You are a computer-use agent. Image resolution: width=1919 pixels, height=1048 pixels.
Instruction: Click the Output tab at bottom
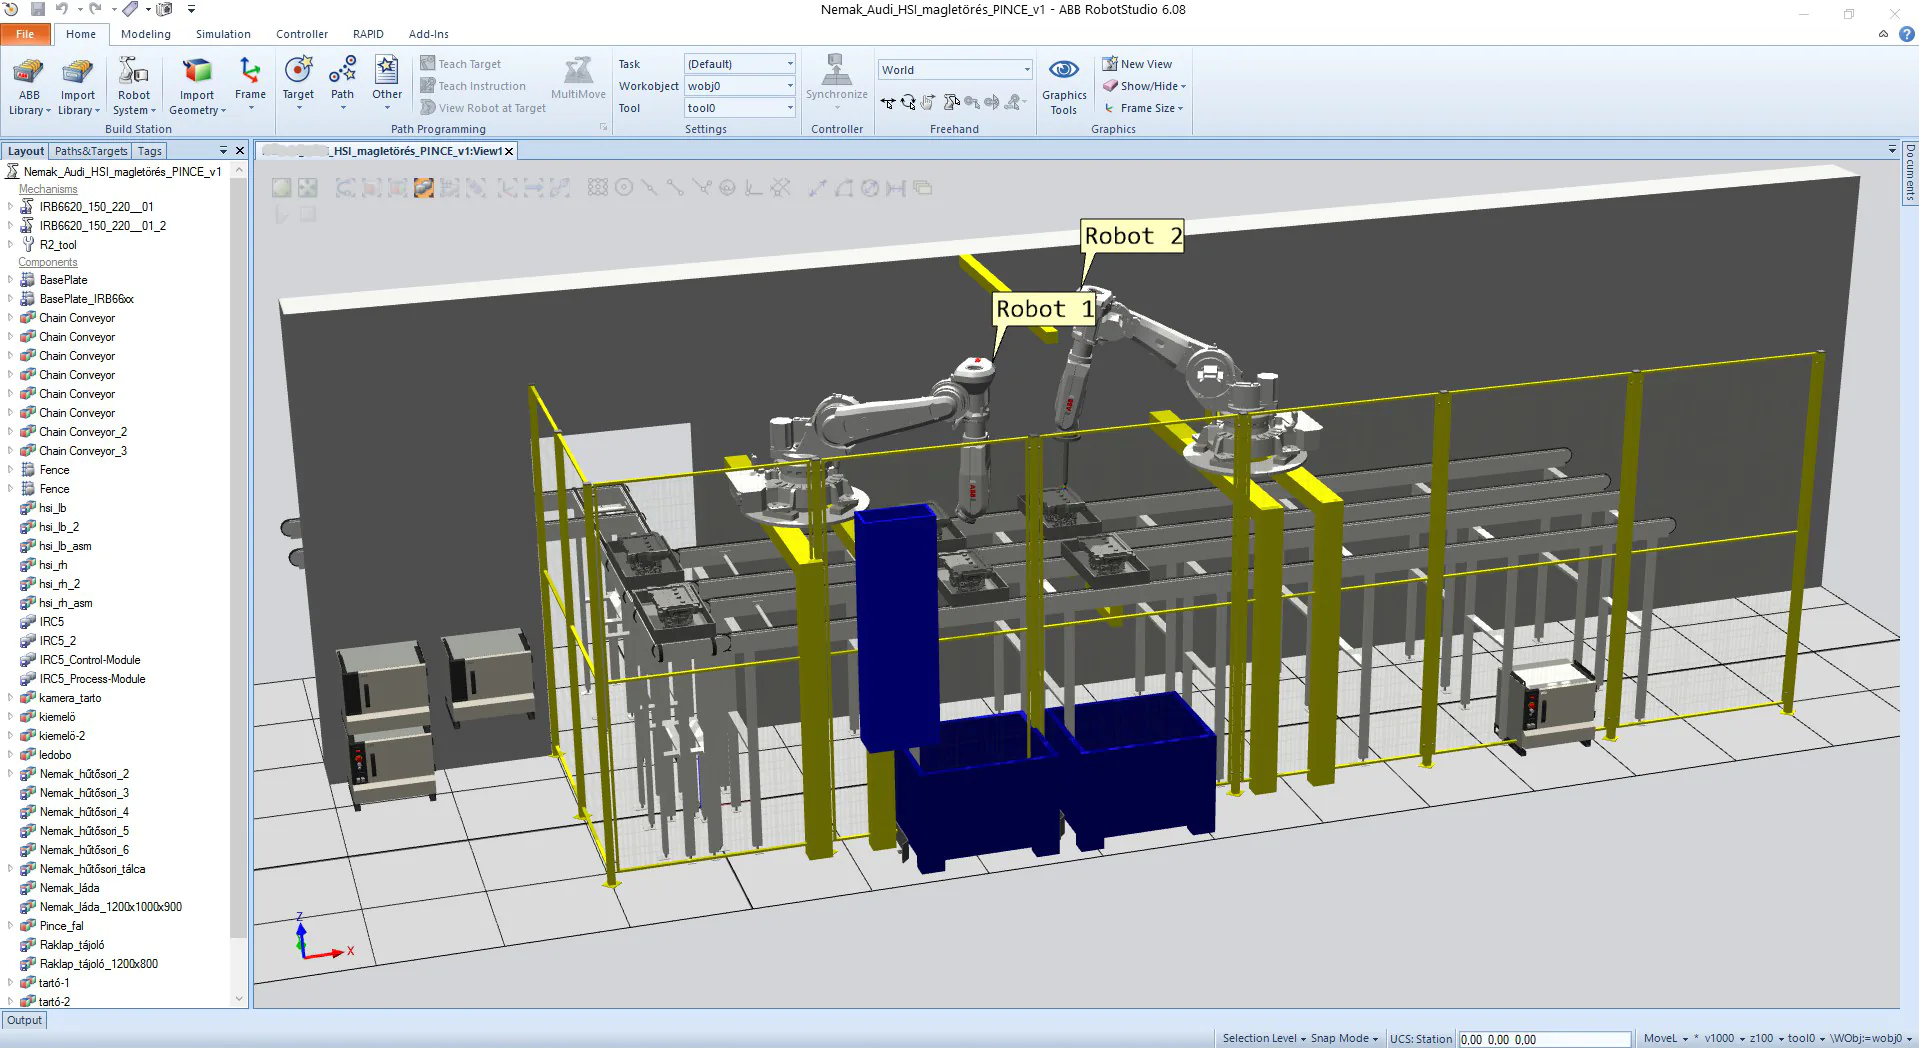25,1021
